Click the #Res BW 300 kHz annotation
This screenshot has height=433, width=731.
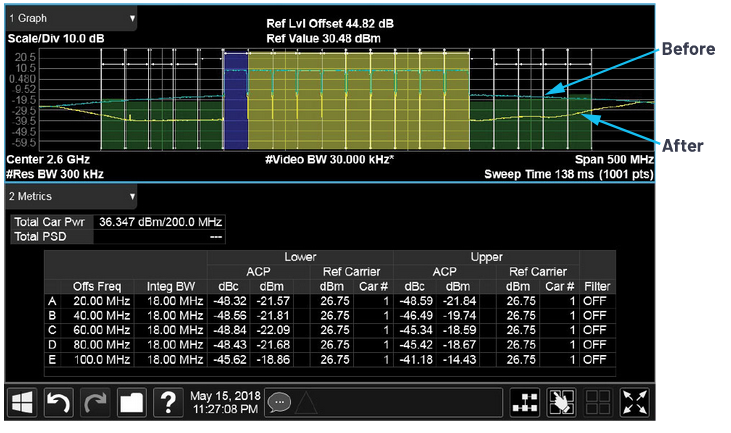click(x=55, y=174)
